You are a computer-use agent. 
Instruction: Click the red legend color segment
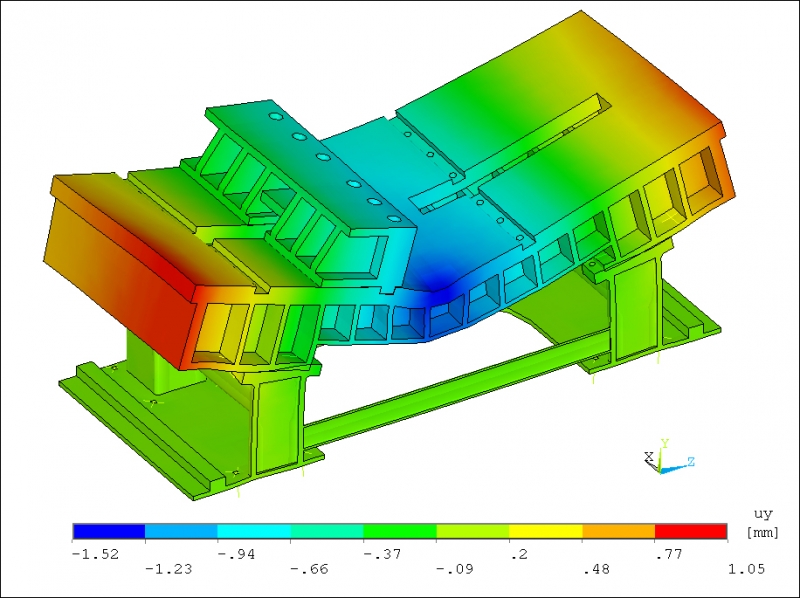click(690, 530)
